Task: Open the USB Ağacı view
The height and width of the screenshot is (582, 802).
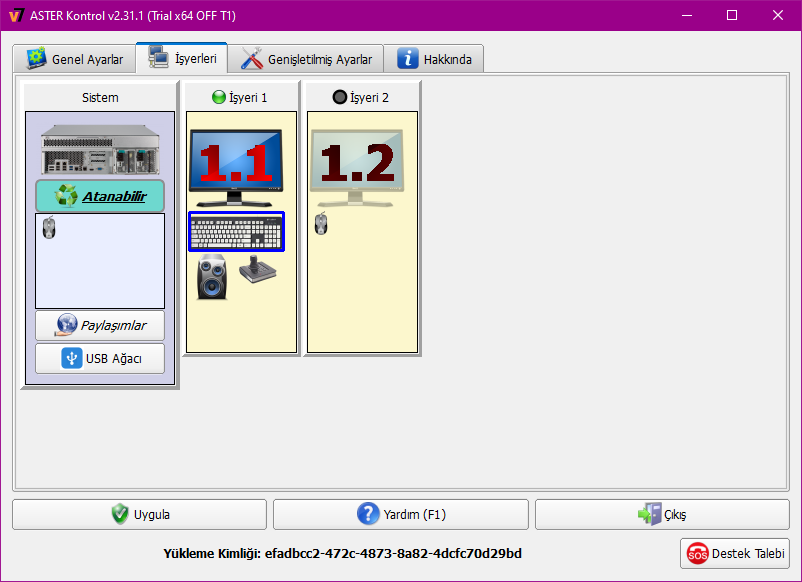Action: 100,359
